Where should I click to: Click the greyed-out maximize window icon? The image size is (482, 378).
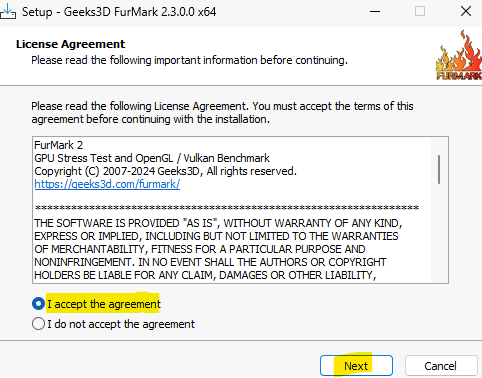(x=420, y=12)
